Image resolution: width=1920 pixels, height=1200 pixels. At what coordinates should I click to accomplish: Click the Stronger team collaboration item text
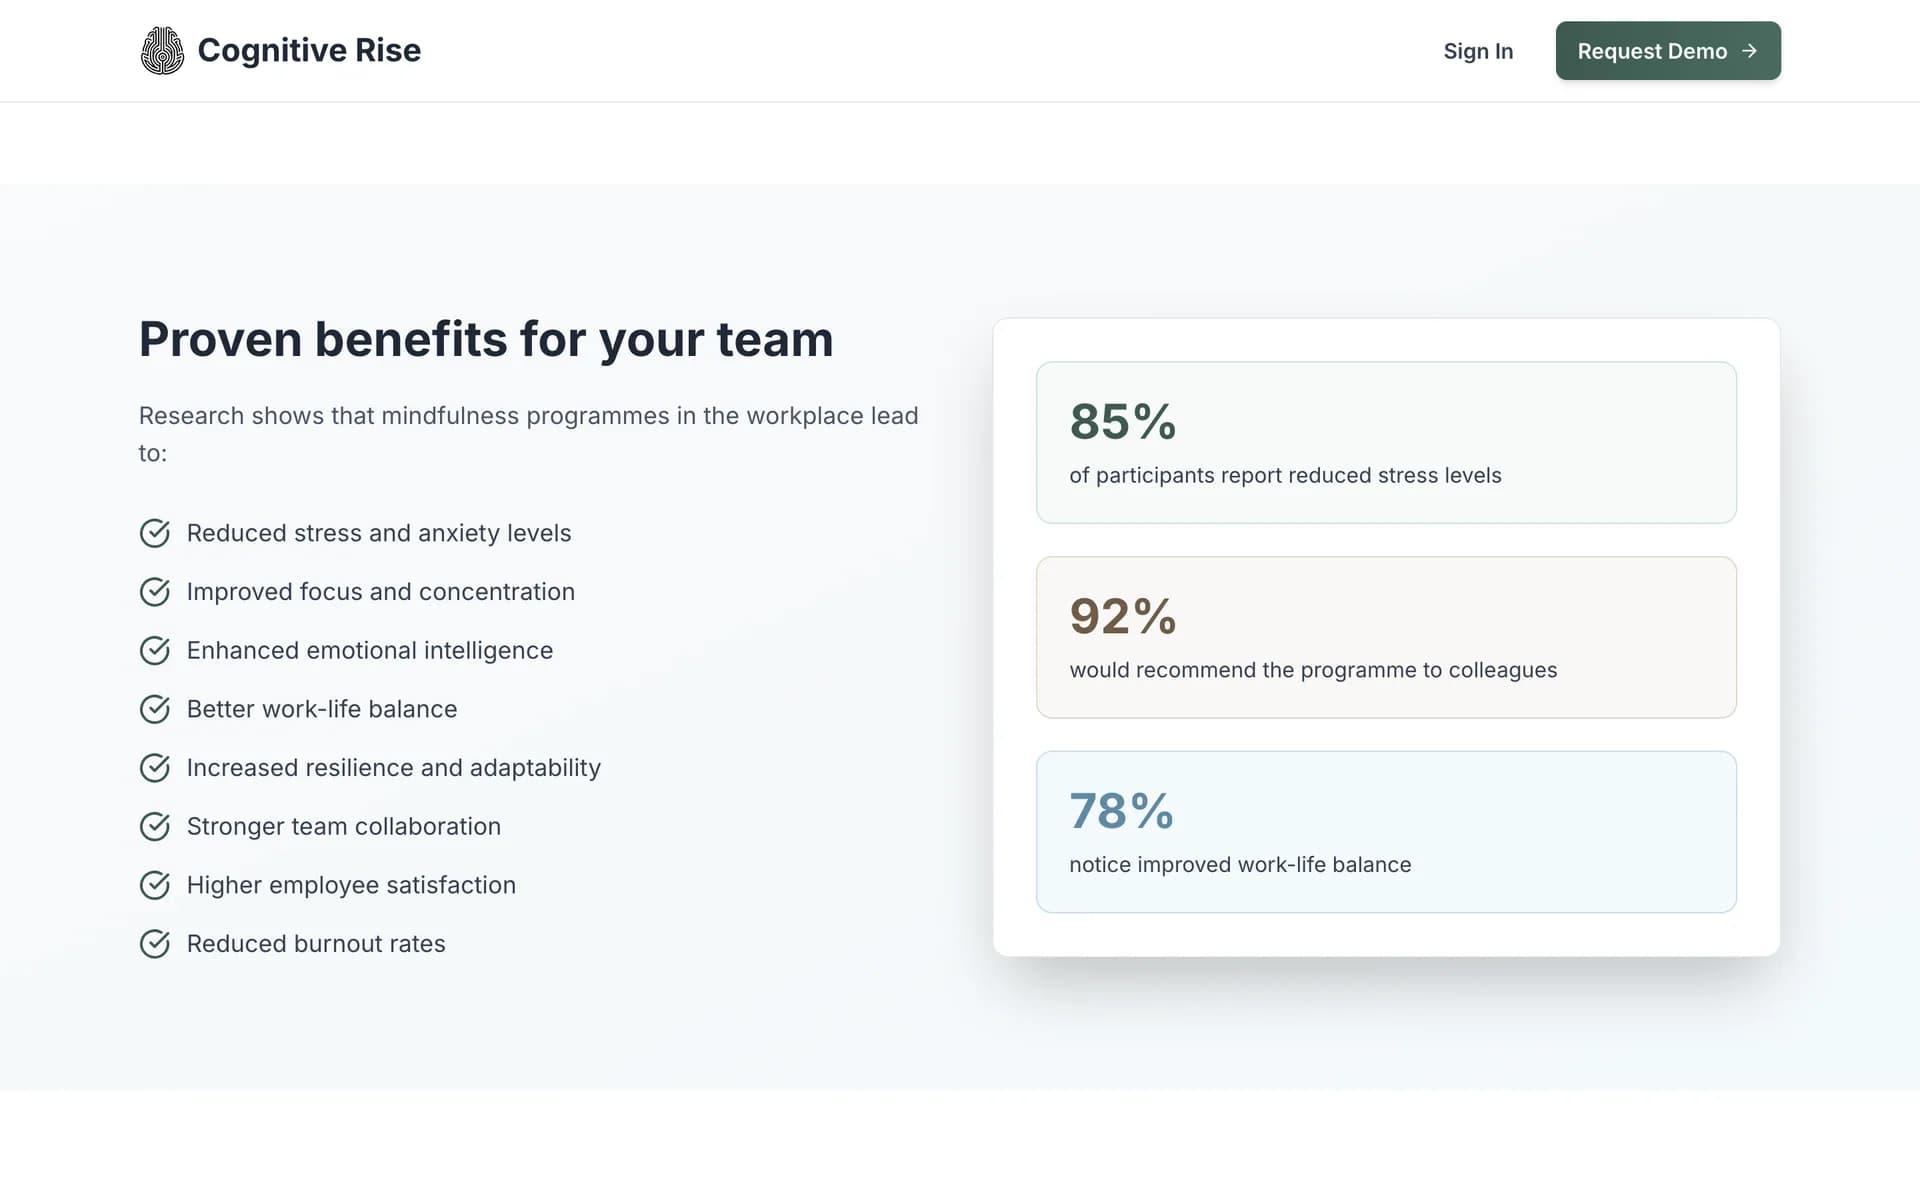(344, 827)
